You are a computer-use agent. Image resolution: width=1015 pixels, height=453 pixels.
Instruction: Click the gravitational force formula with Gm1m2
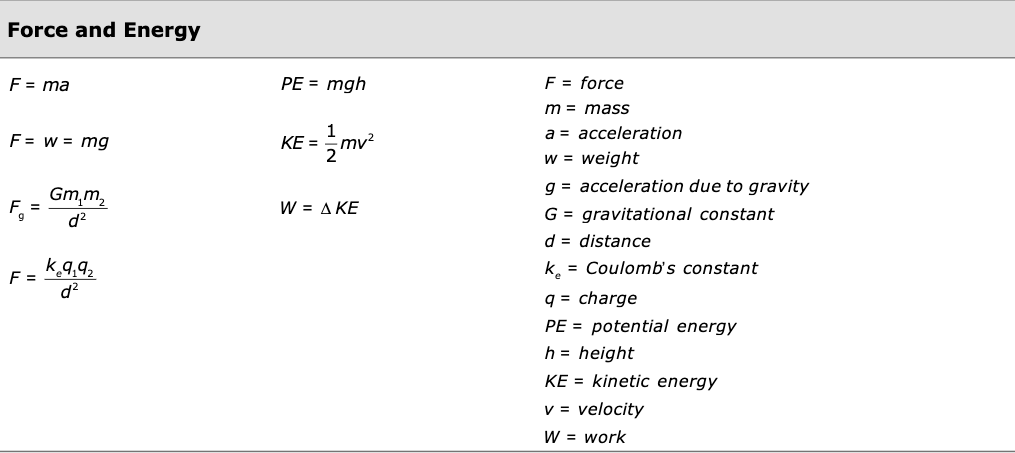pyautogui.click(x=59, y=208)
